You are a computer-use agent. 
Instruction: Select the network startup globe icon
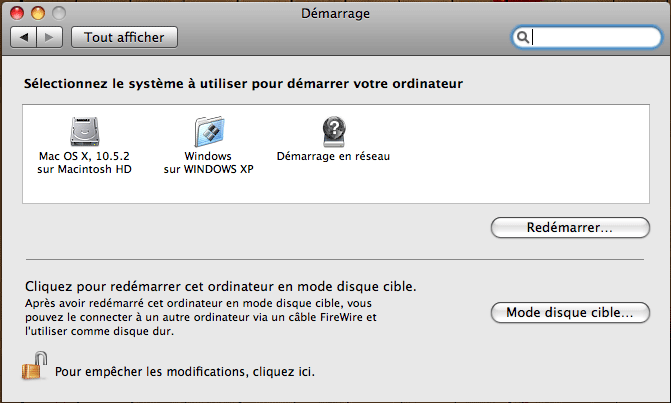point(333,131)
